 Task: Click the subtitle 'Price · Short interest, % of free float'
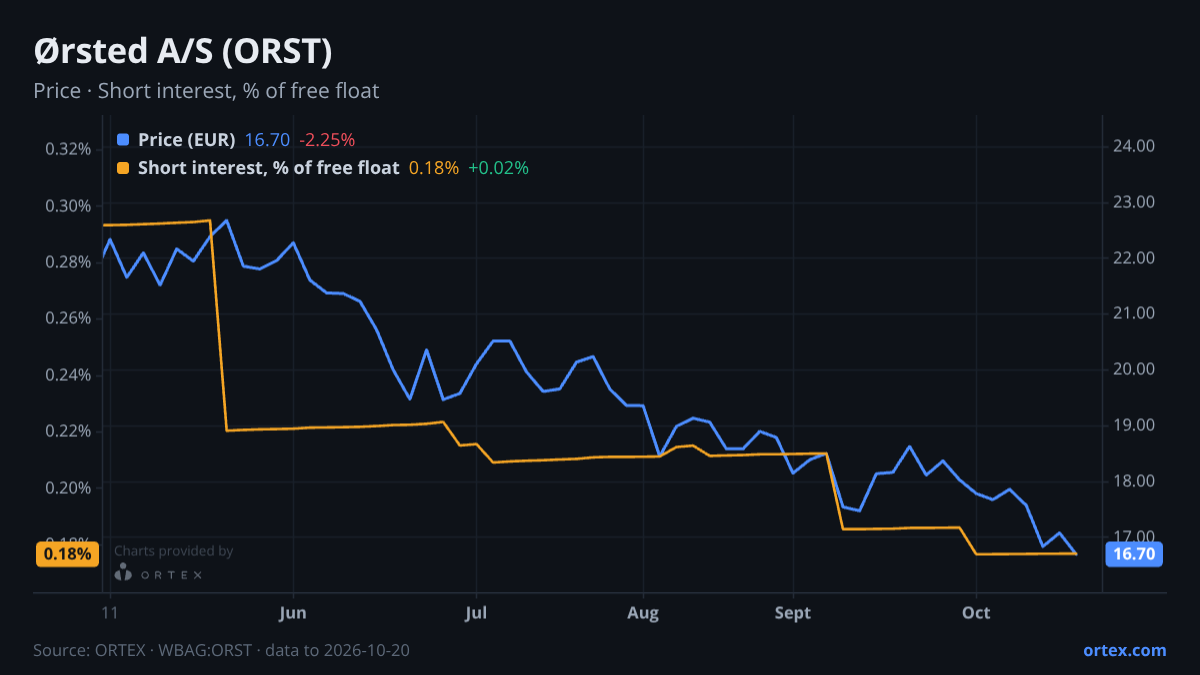206,91
